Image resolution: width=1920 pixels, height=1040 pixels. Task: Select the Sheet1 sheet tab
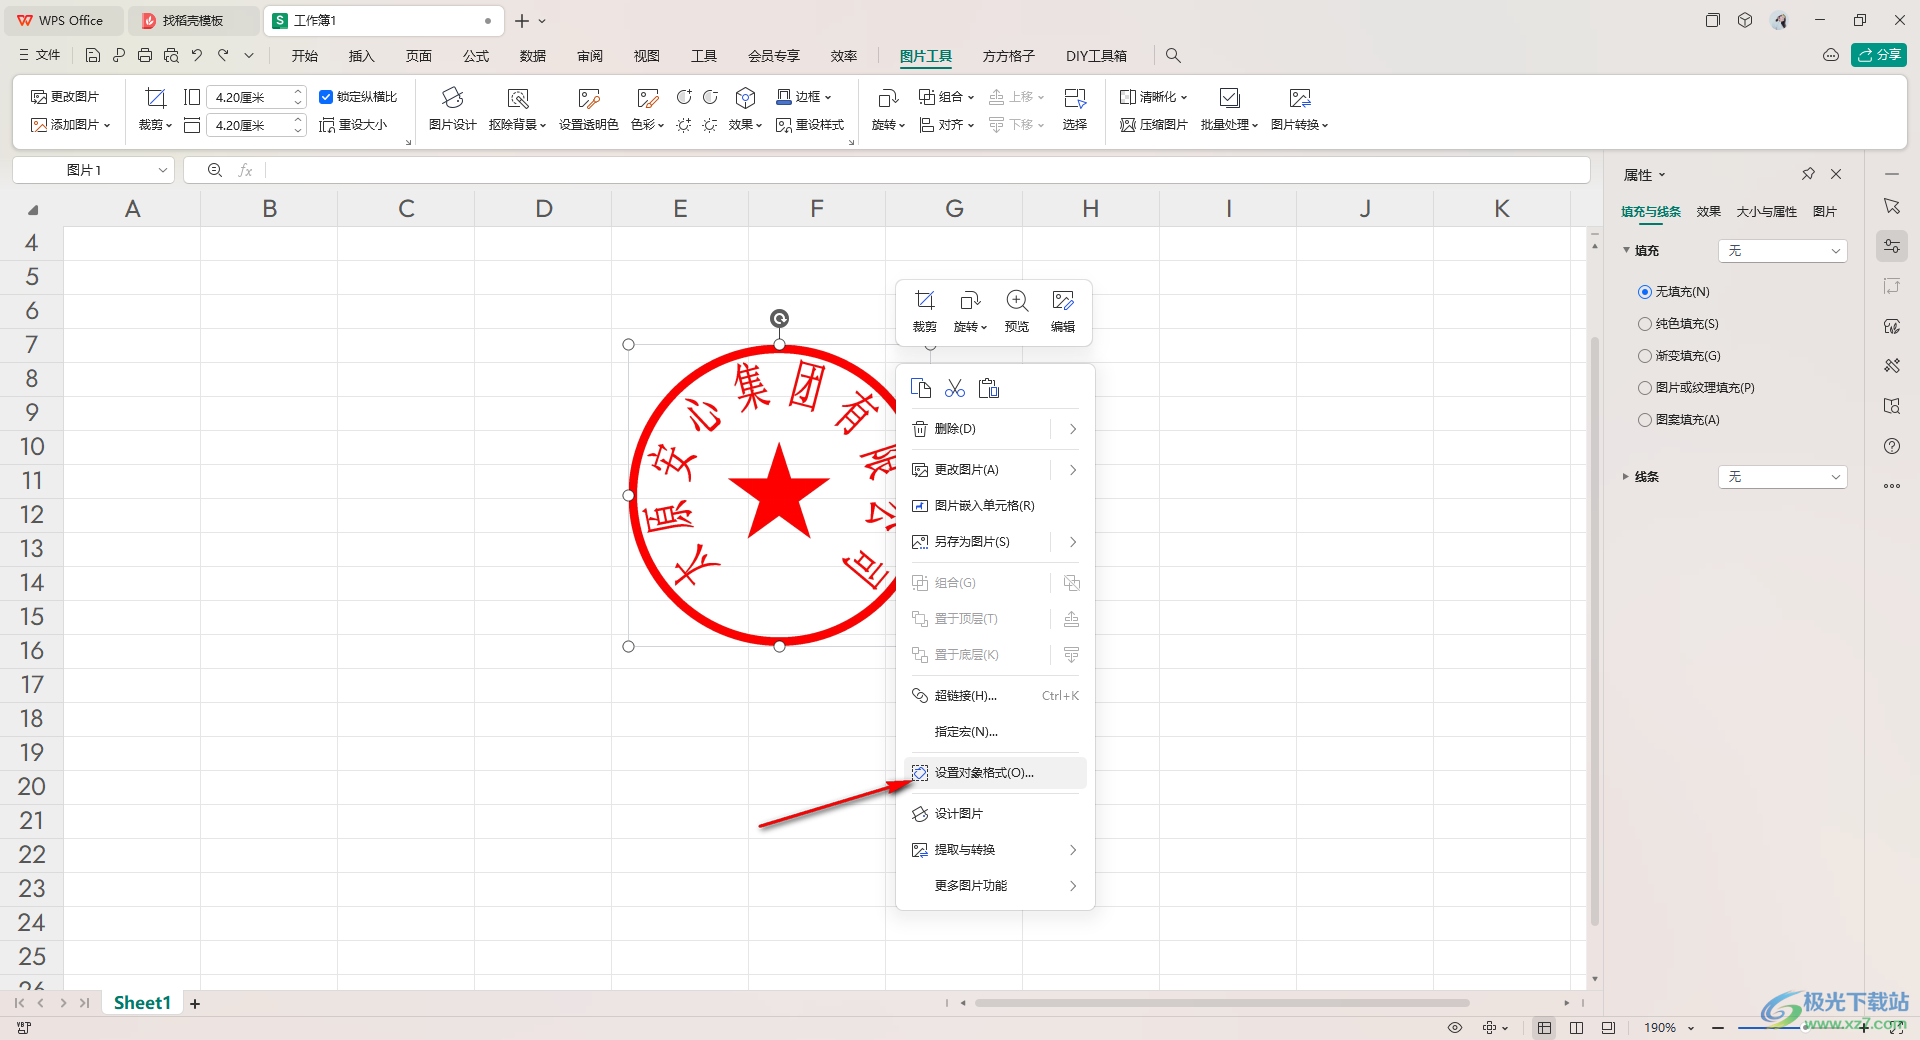142,1003
